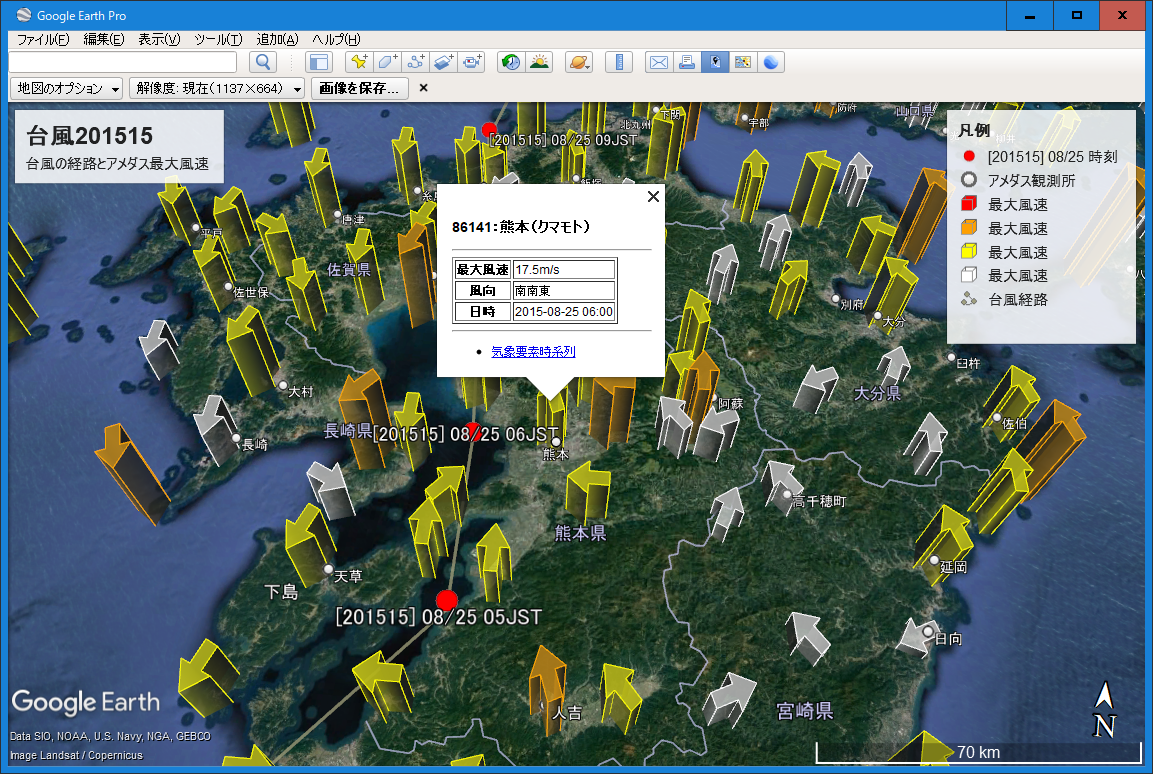Show historical imagery clock icon

click(x=511, y=62)
